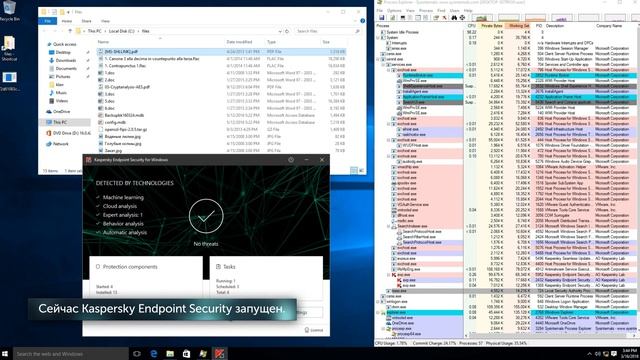This screenshot has height=360, width=640.
Task: Collapse the avp.exe process tree node
Action: coord(389,275)
